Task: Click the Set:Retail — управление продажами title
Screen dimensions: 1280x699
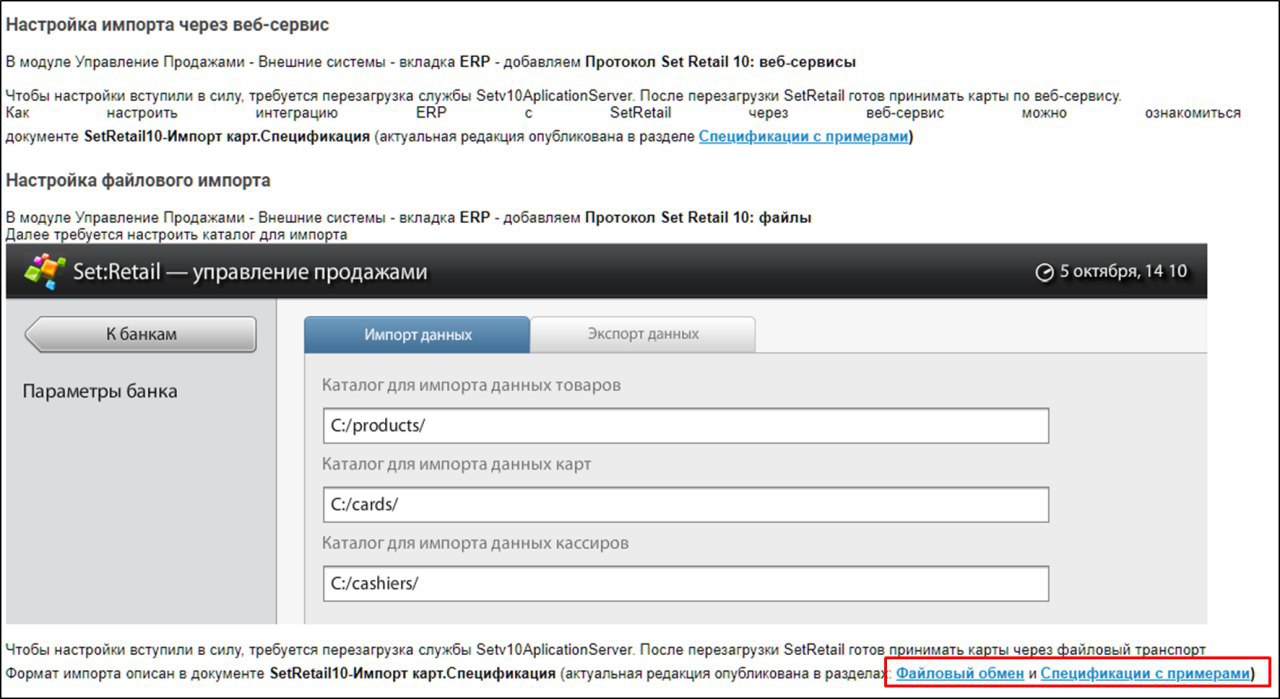Action: point(250,272)
